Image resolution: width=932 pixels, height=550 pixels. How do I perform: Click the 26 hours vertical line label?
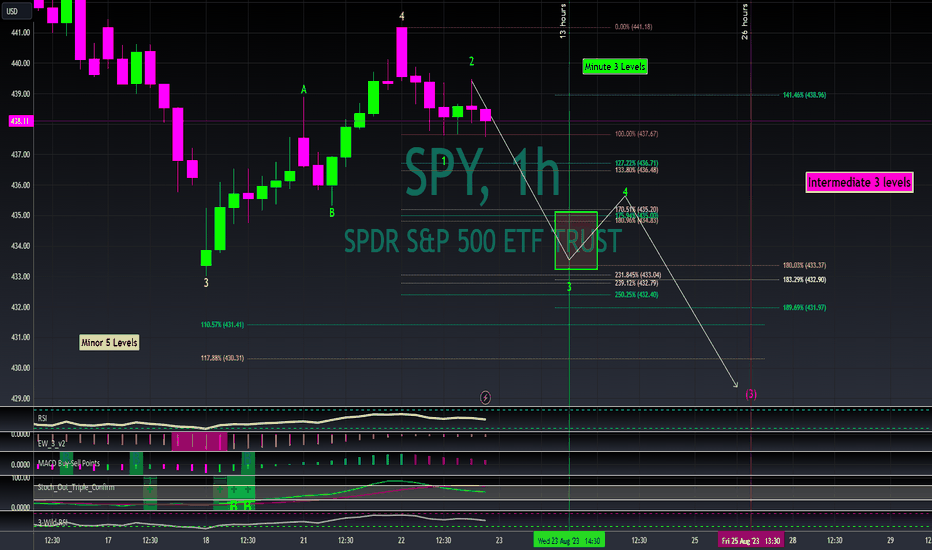coord(744,21)
